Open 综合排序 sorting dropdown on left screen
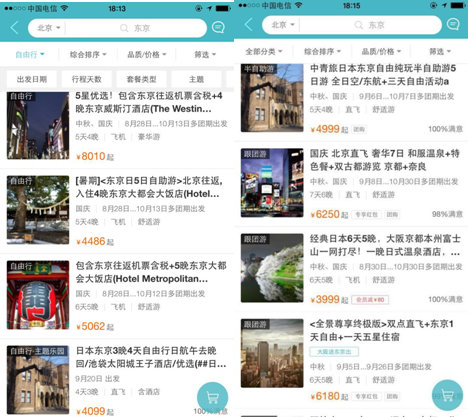 pos(88,54)
